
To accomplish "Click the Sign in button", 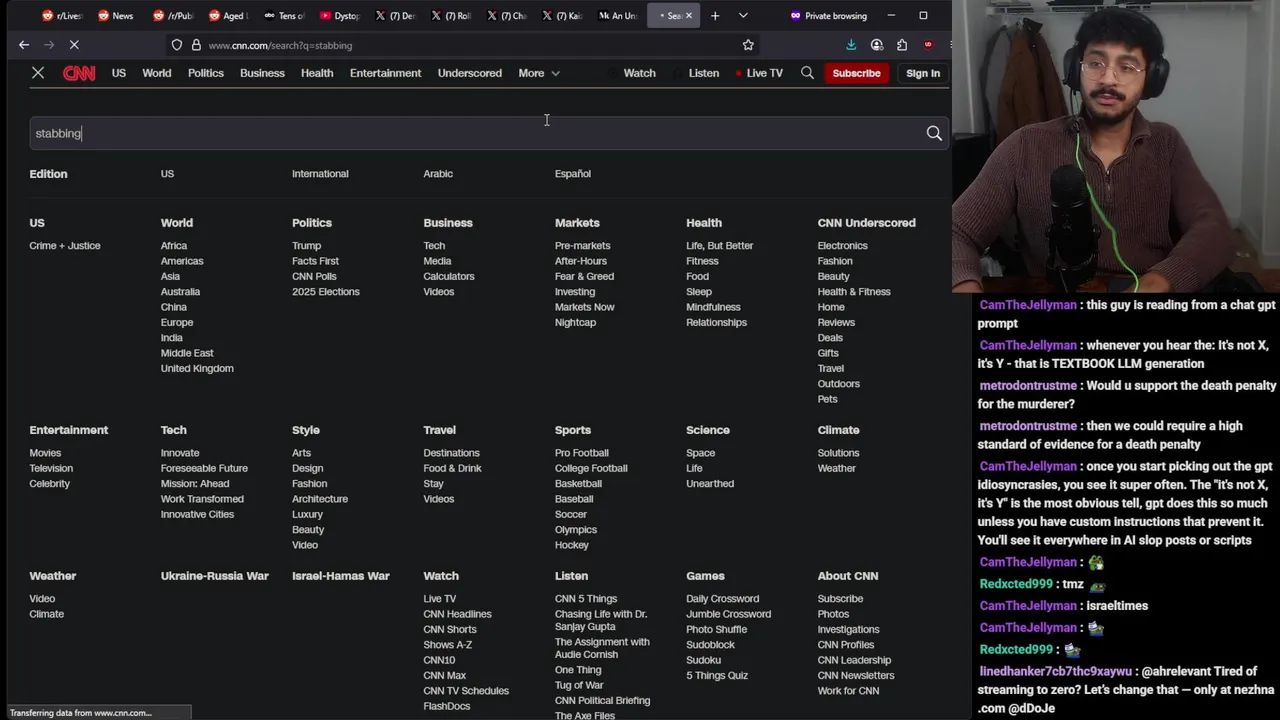I will 923,73.
